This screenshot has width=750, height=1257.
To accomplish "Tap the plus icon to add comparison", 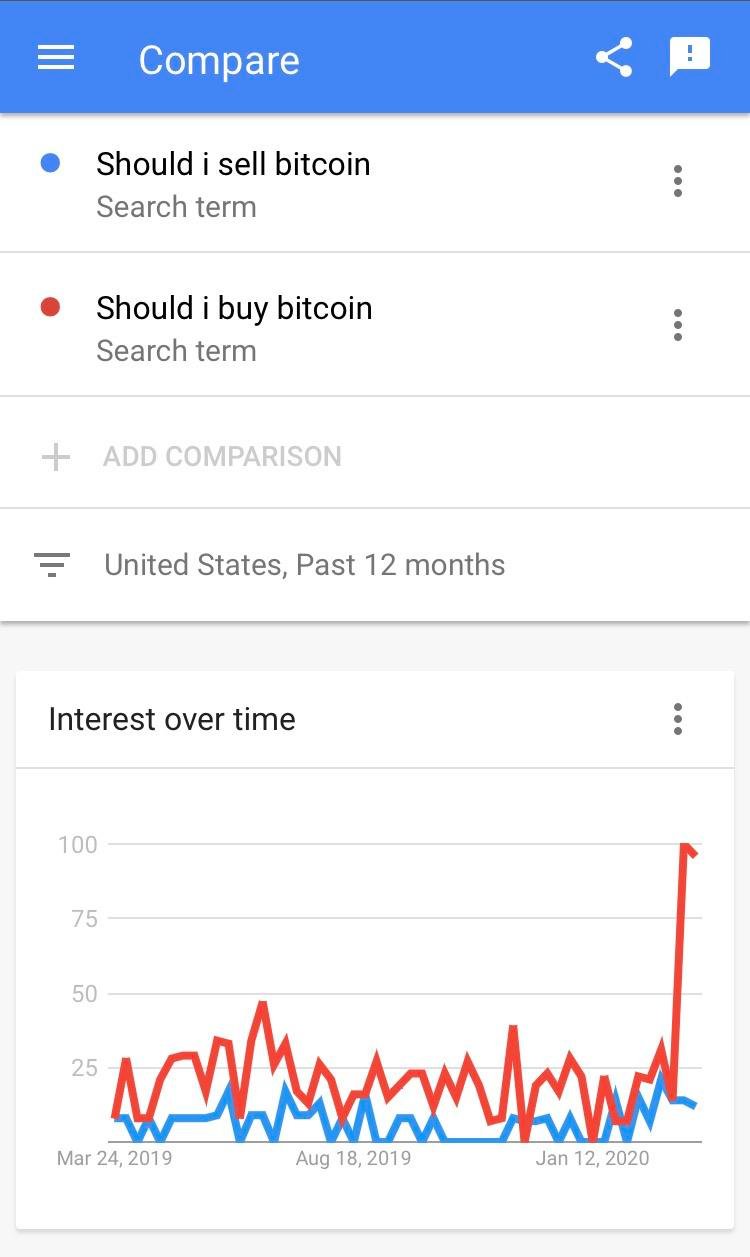I will point(56,457).
